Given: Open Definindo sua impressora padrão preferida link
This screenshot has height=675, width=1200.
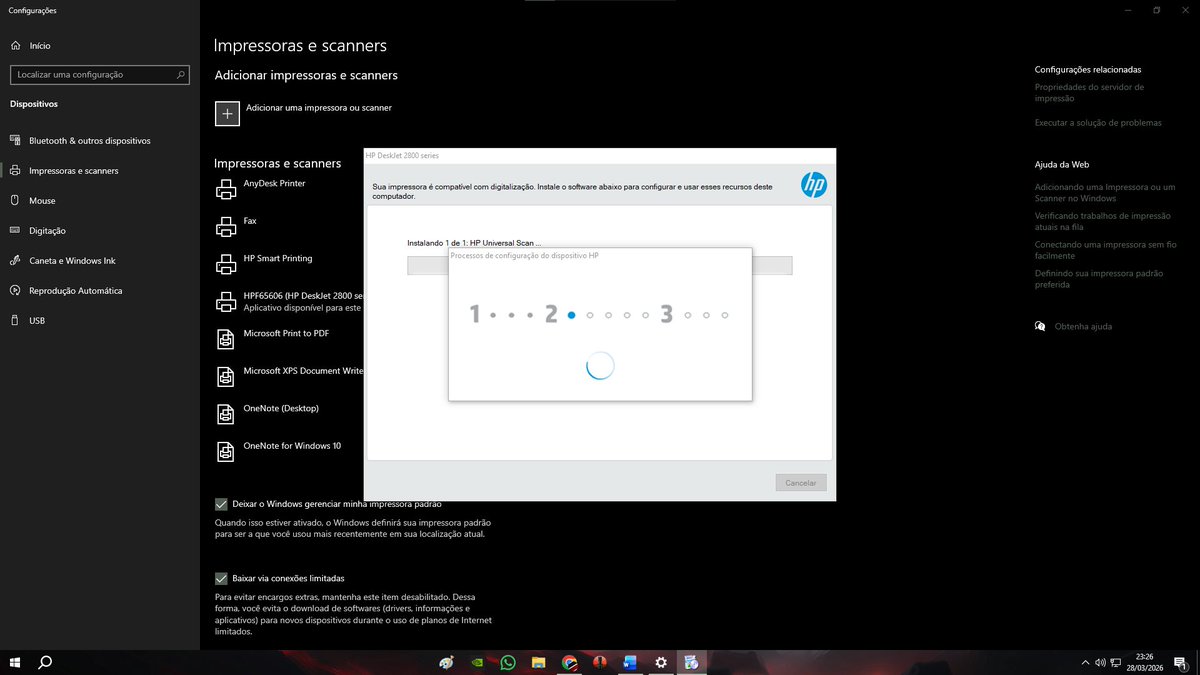Looking at the screenshot, I should pyautogui.click(x=1097, y=279).
